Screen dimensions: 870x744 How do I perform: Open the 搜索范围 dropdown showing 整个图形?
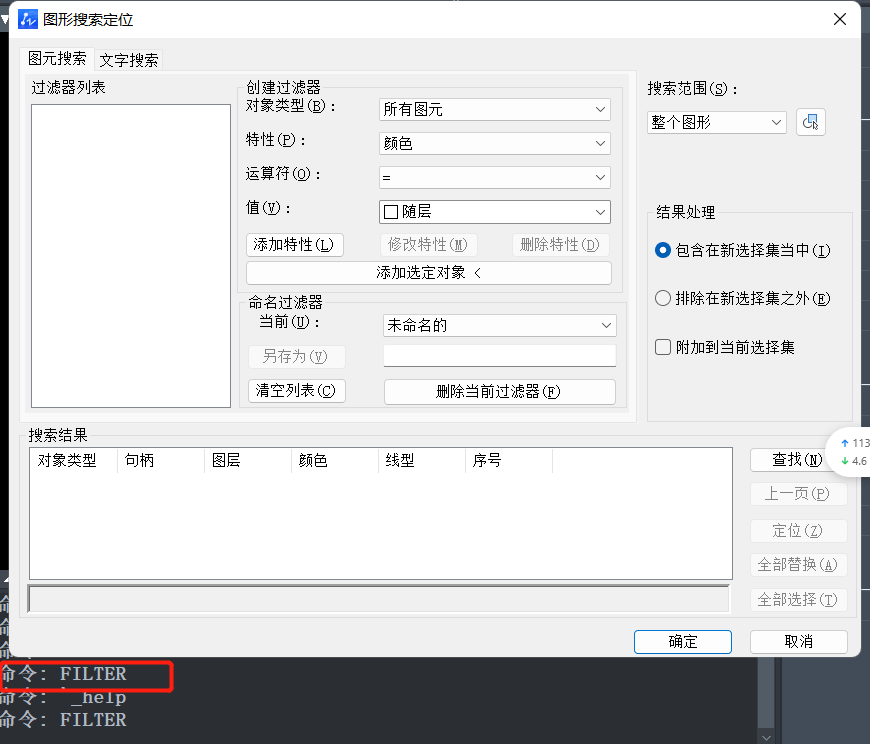pyautogui.click(x=716, y=122)
